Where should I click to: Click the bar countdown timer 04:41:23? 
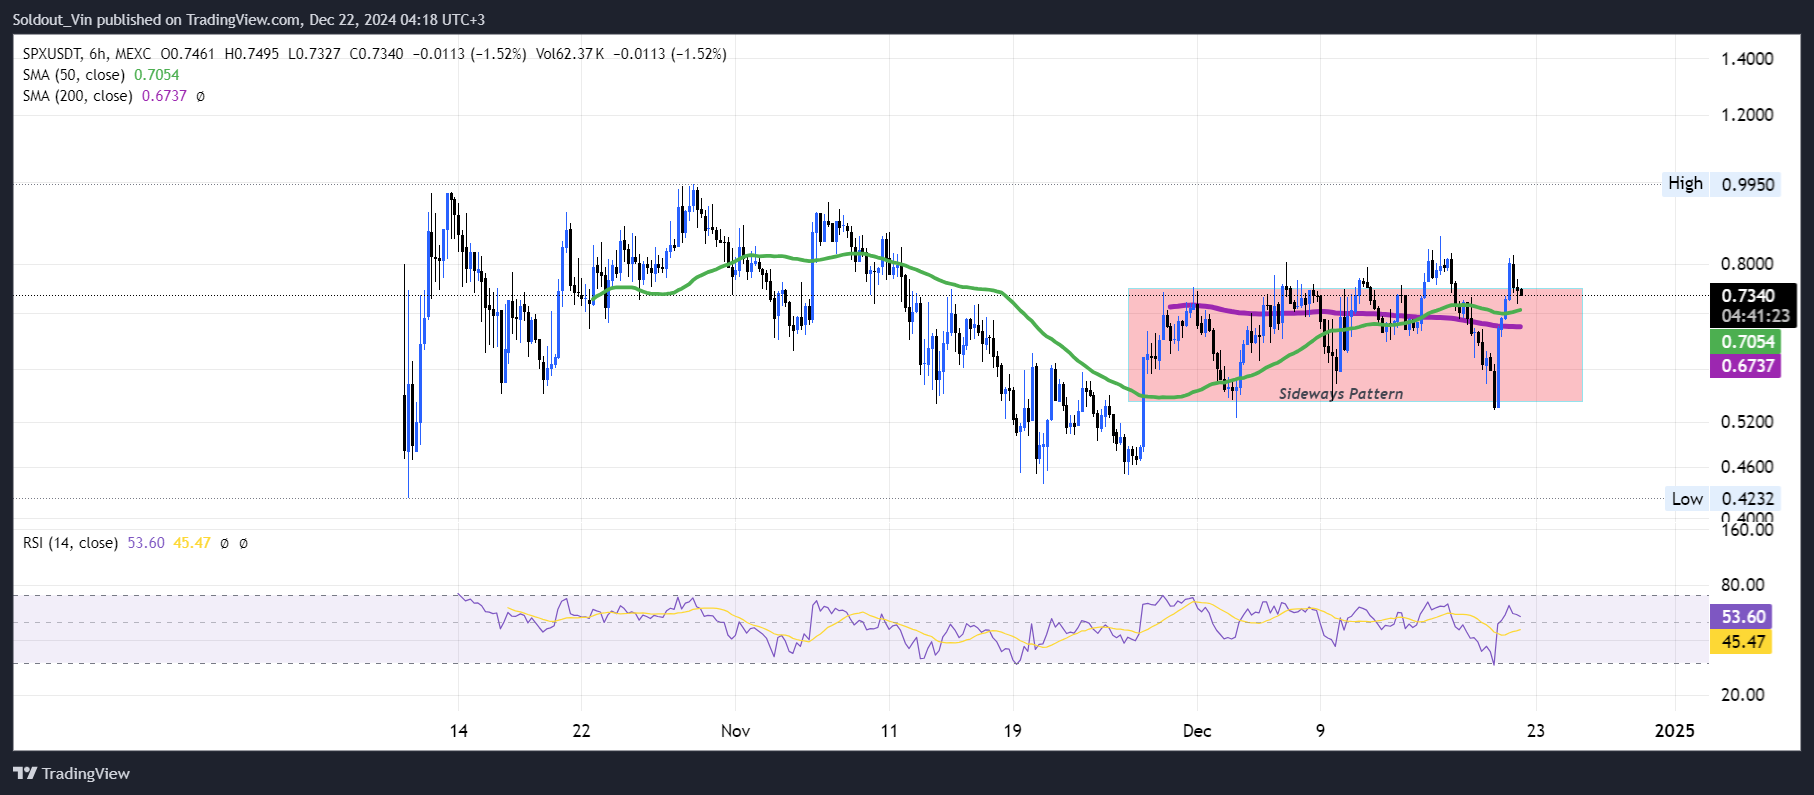point(1755,316)
